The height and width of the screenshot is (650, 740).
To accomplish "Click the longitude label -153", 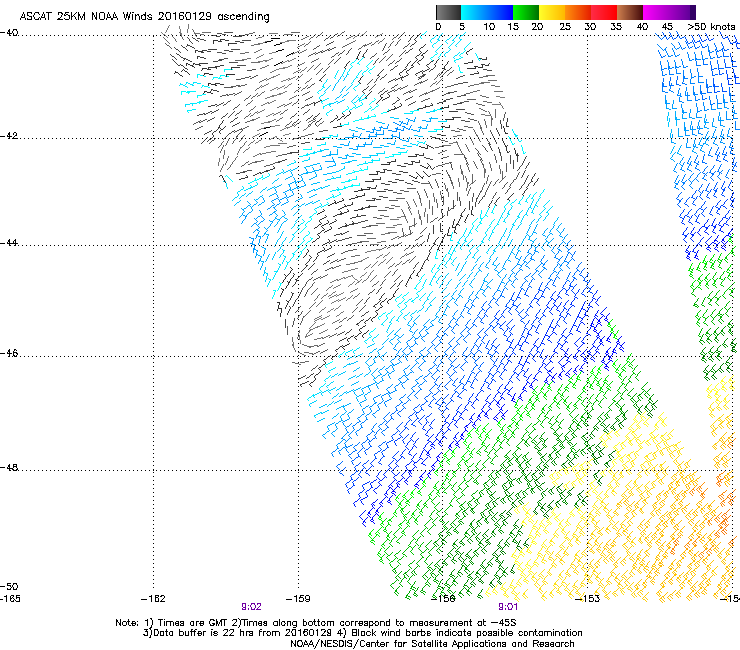I will coord(588,599).
